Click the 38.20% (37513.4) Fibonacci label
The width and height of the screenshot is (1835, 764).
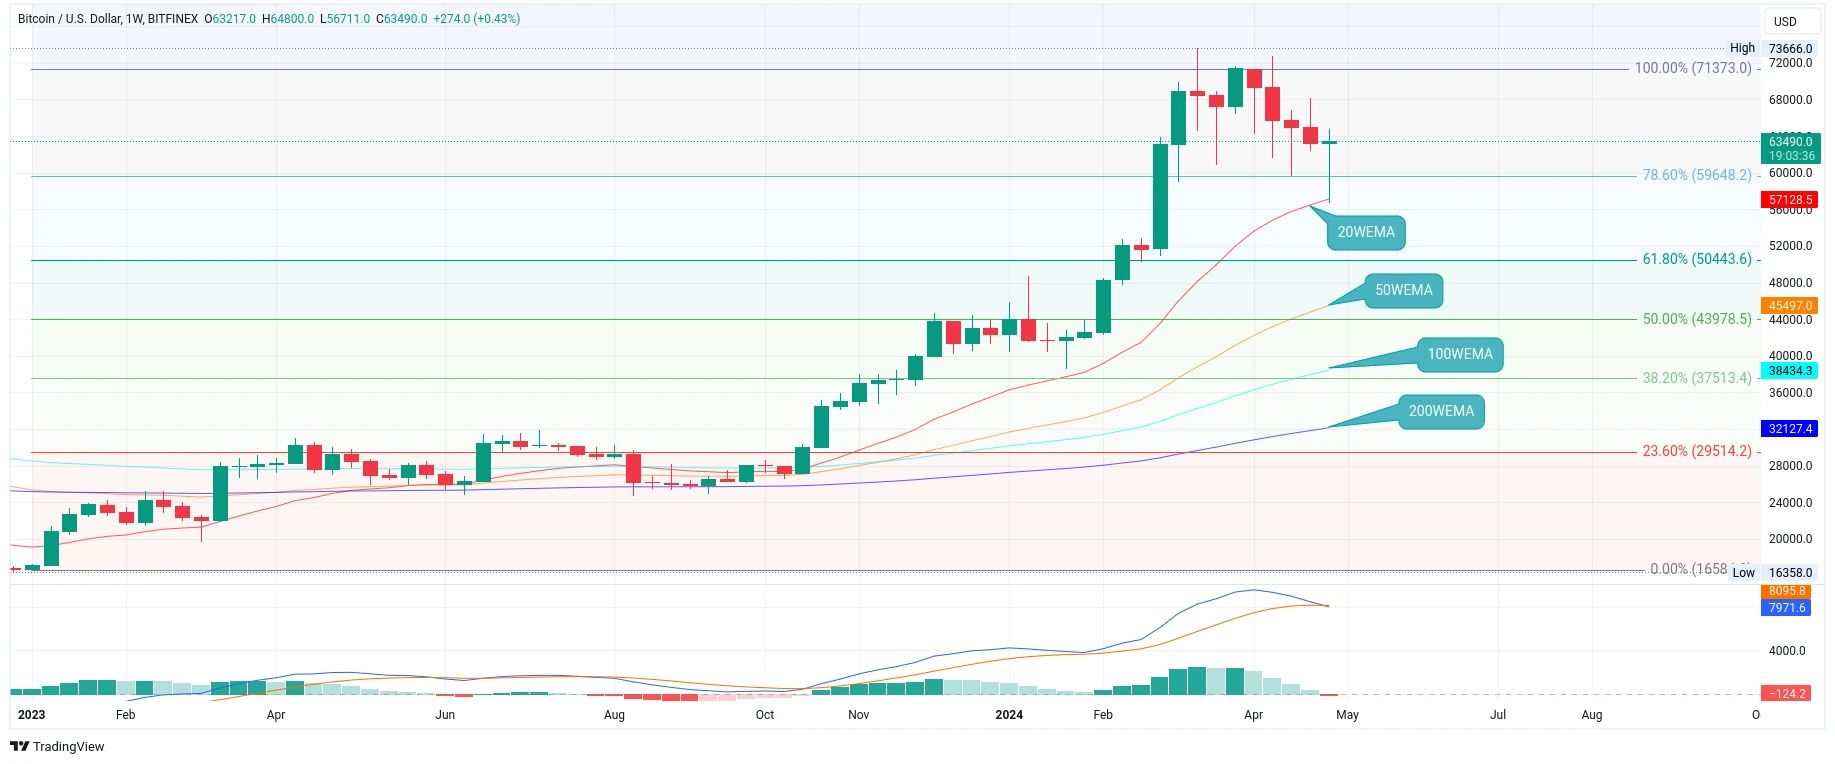coord(1697,378)
